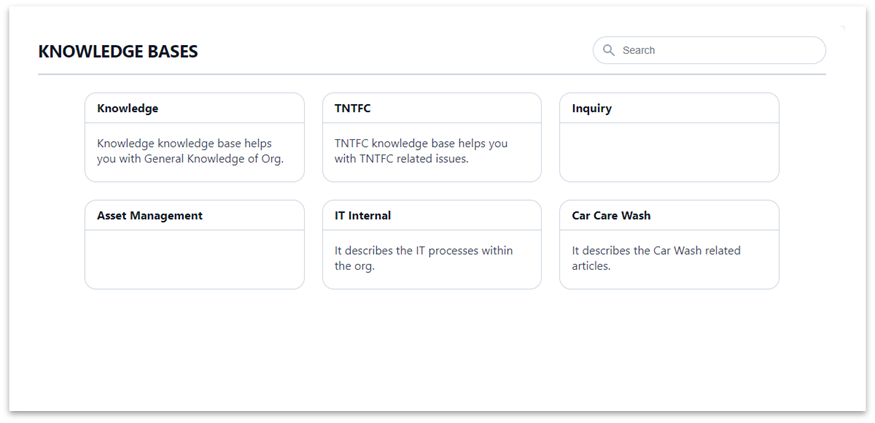Open the Knowledge card title
This screenshot has width=875, height=423.
point(128,108)
